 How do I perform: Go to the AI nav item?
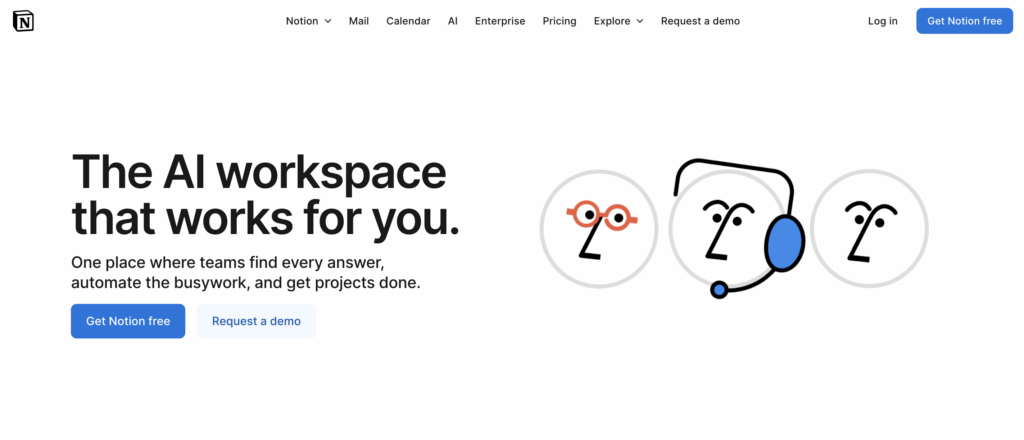tap(453, 21)
